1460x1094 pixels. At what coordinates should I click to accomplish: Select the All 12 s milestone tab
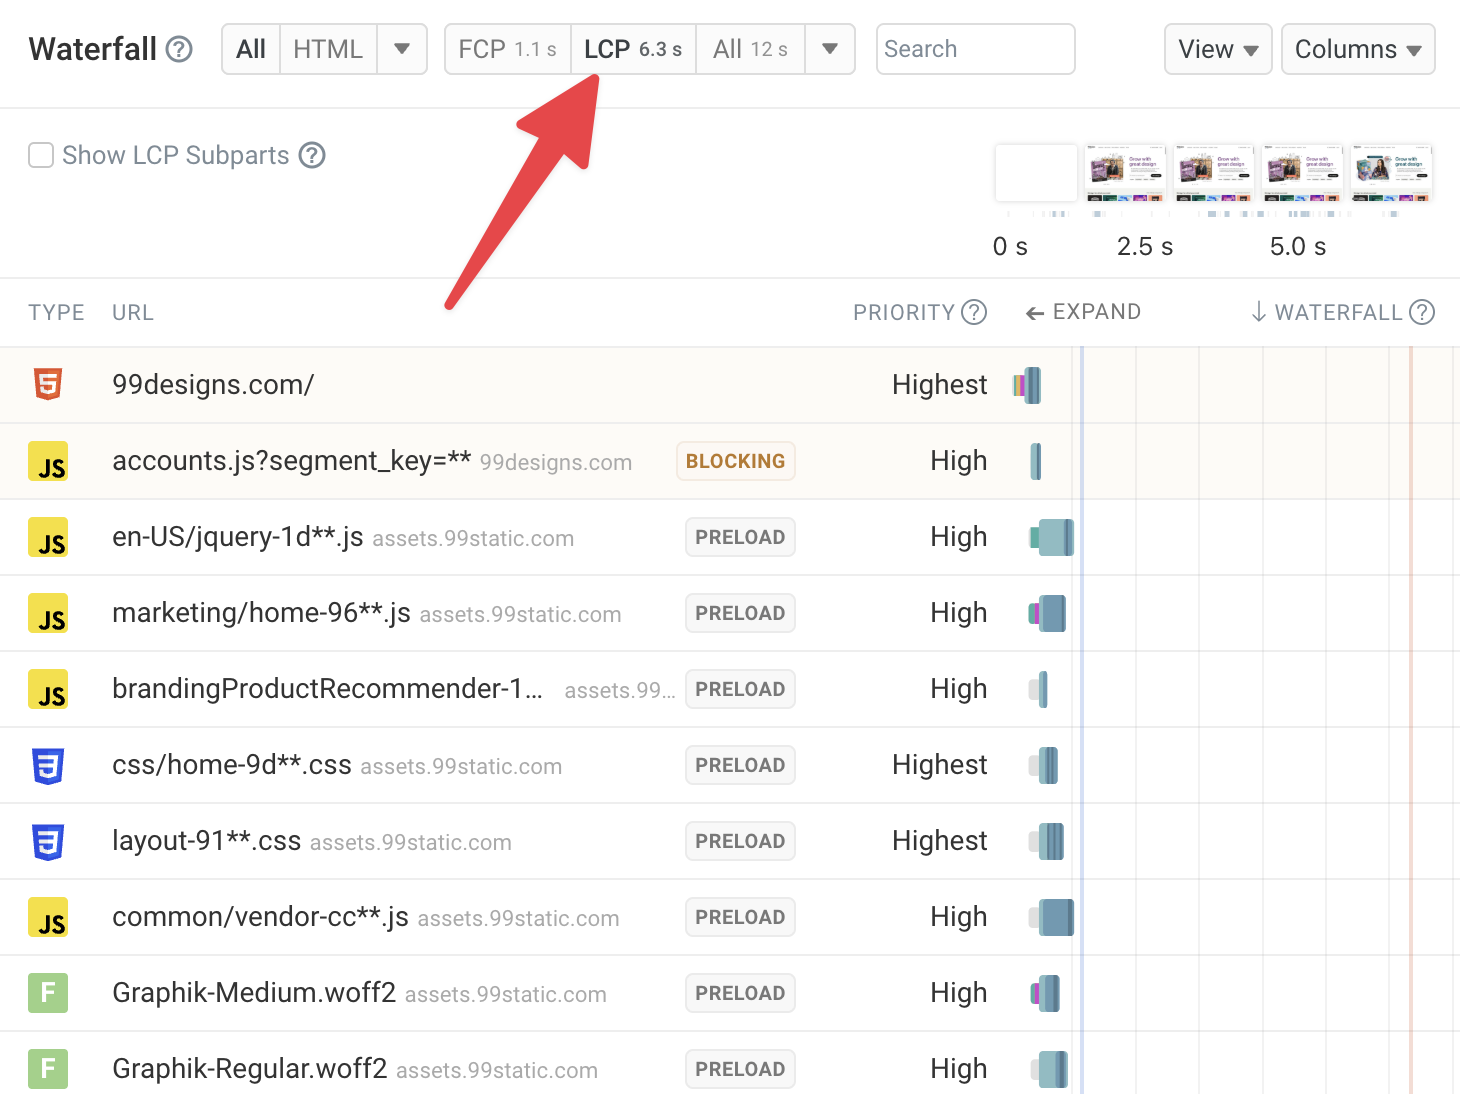point(750,49)
